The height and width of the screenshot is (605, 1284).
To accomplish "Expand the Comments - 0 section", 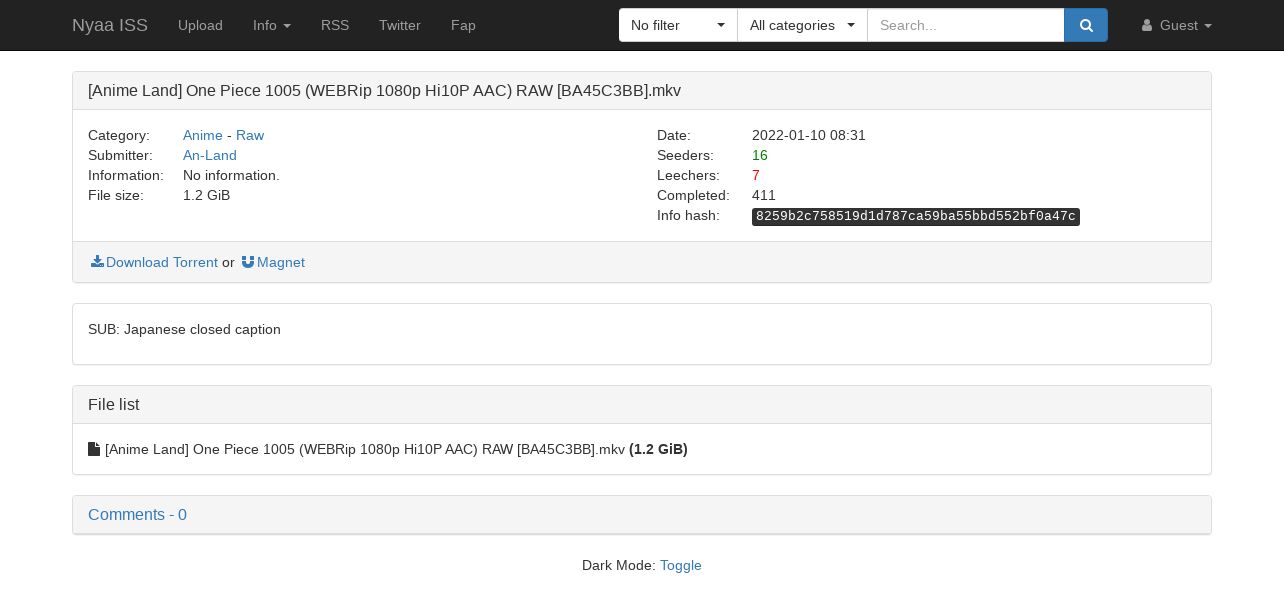I will click(137, 514).
